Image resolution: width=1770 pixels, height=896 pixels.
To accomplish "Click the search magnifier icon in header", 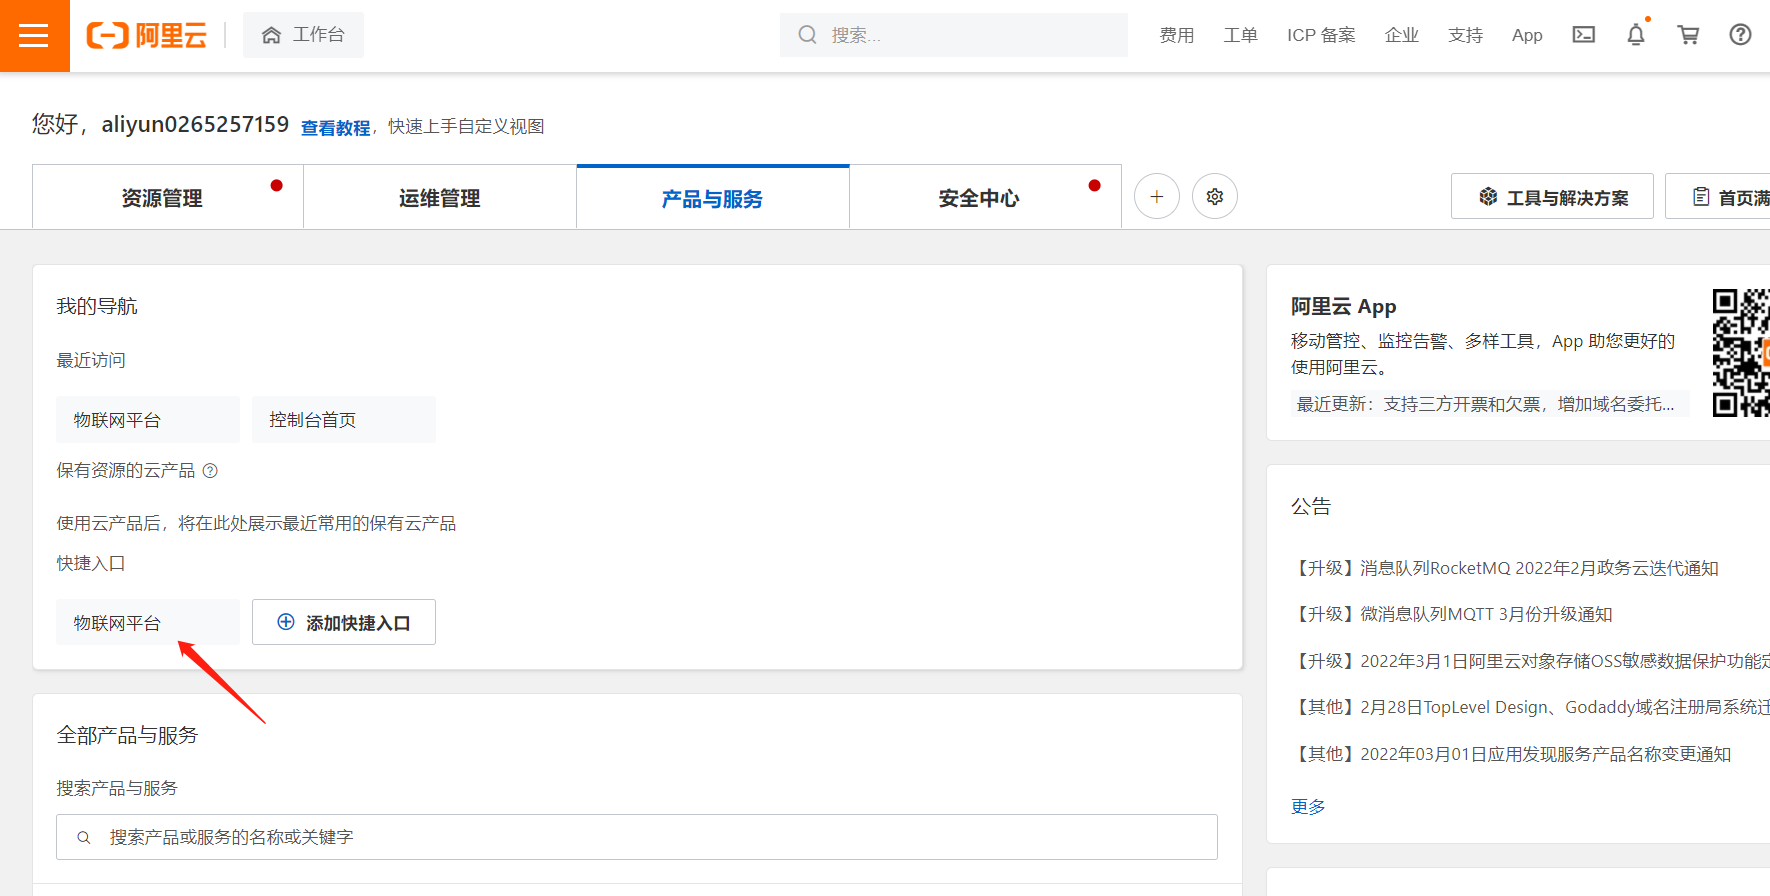I will (807, 35).
